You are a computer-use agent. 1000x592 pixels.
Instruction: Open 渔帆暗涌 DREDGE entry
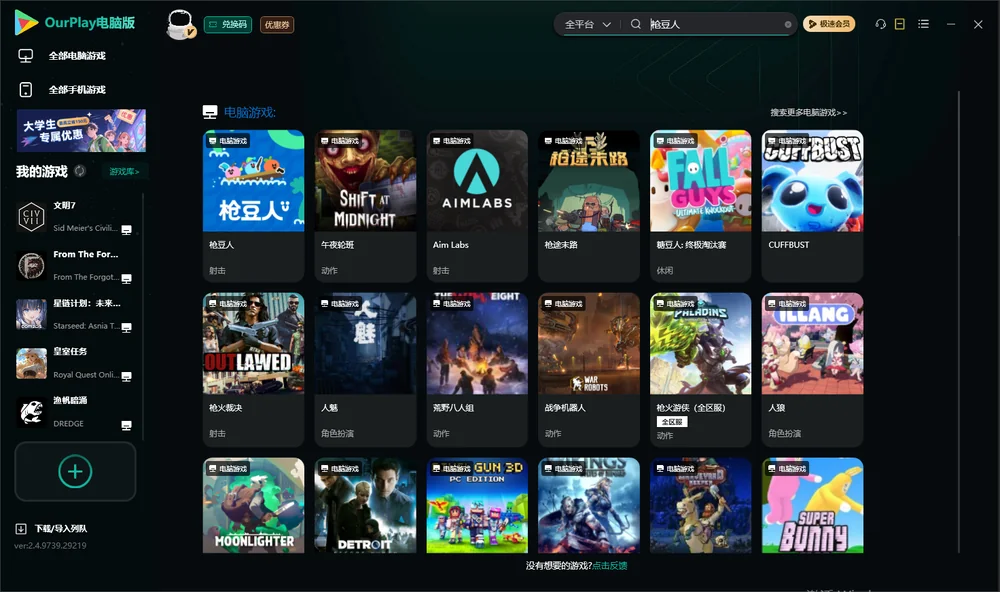click(x=75, y=412)
